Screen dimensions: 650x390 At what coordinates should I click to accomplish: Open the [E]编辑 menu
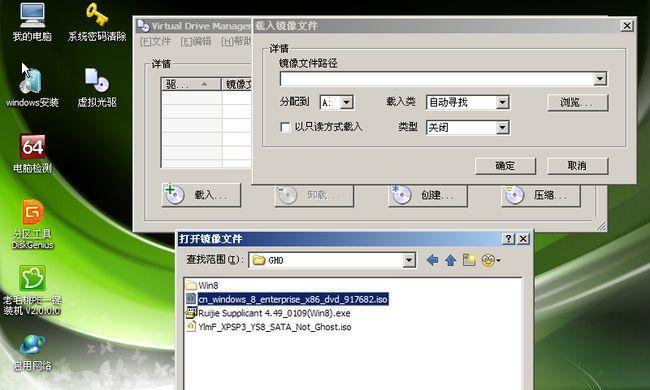196,41
